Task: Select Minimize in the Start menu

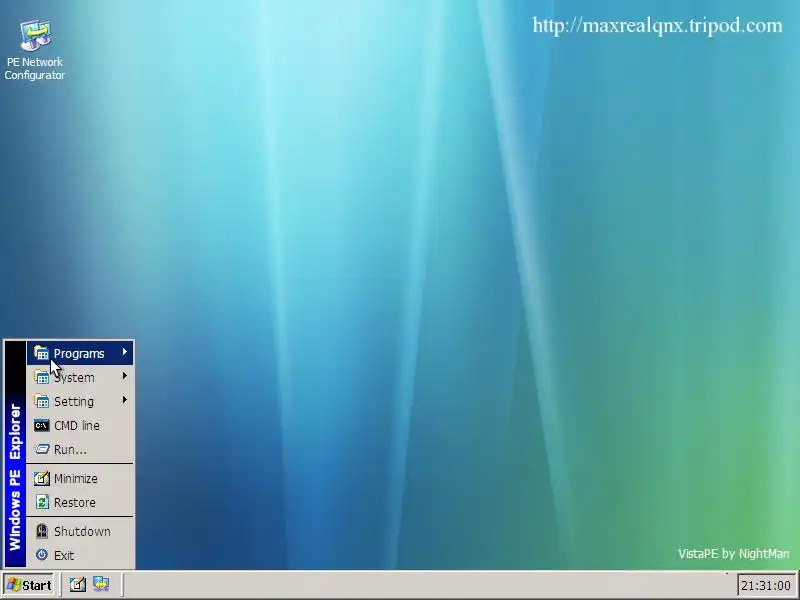Action: [x=80, y=478]
